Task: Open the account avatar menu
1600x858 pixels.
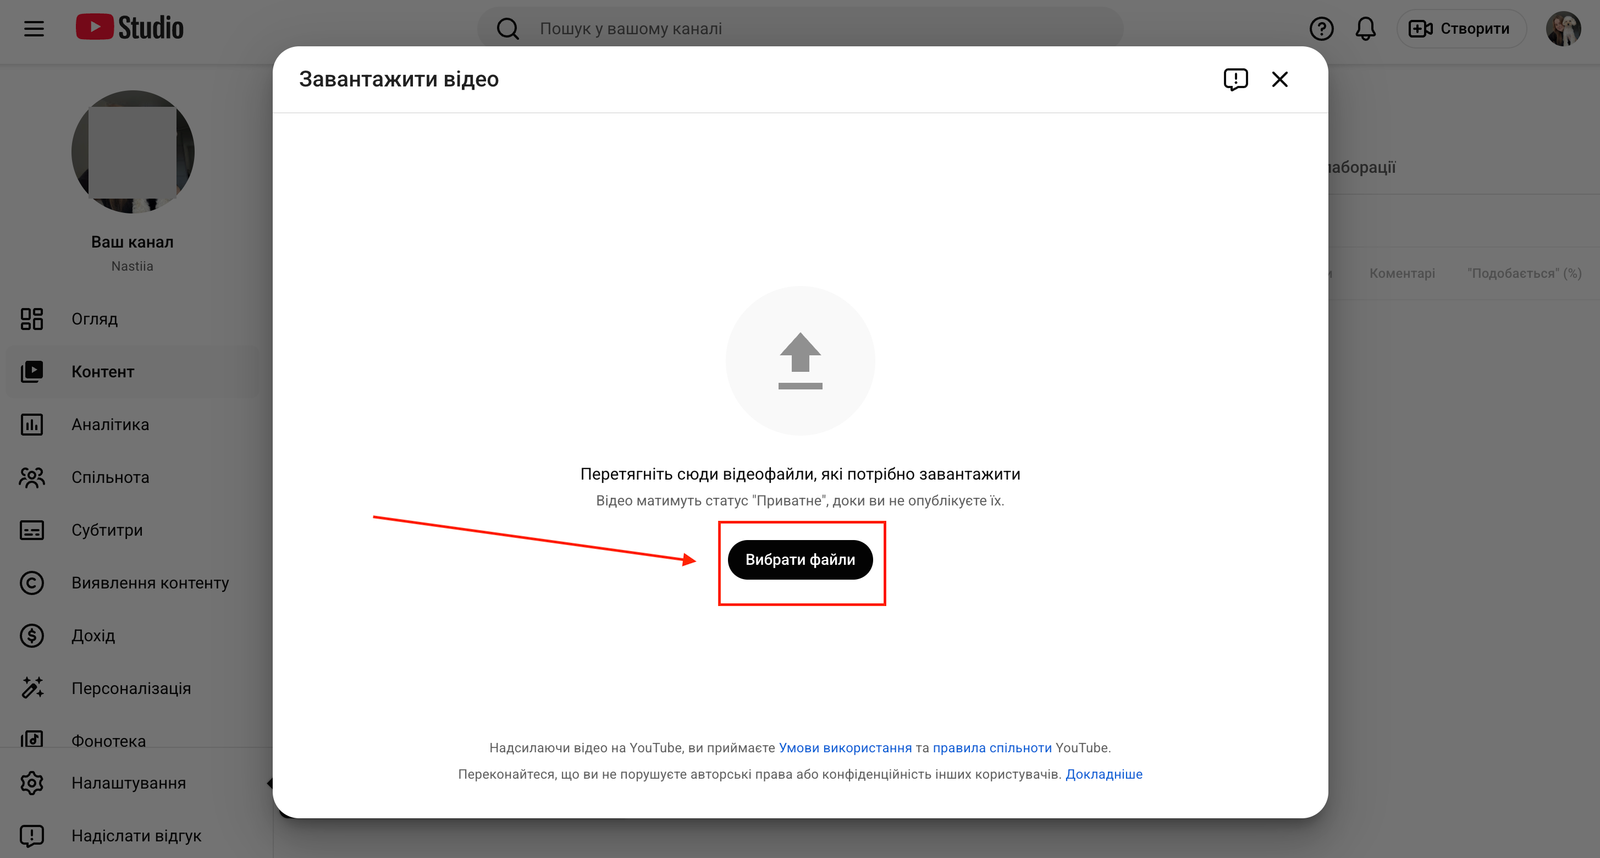Action: click(1563, 29)
